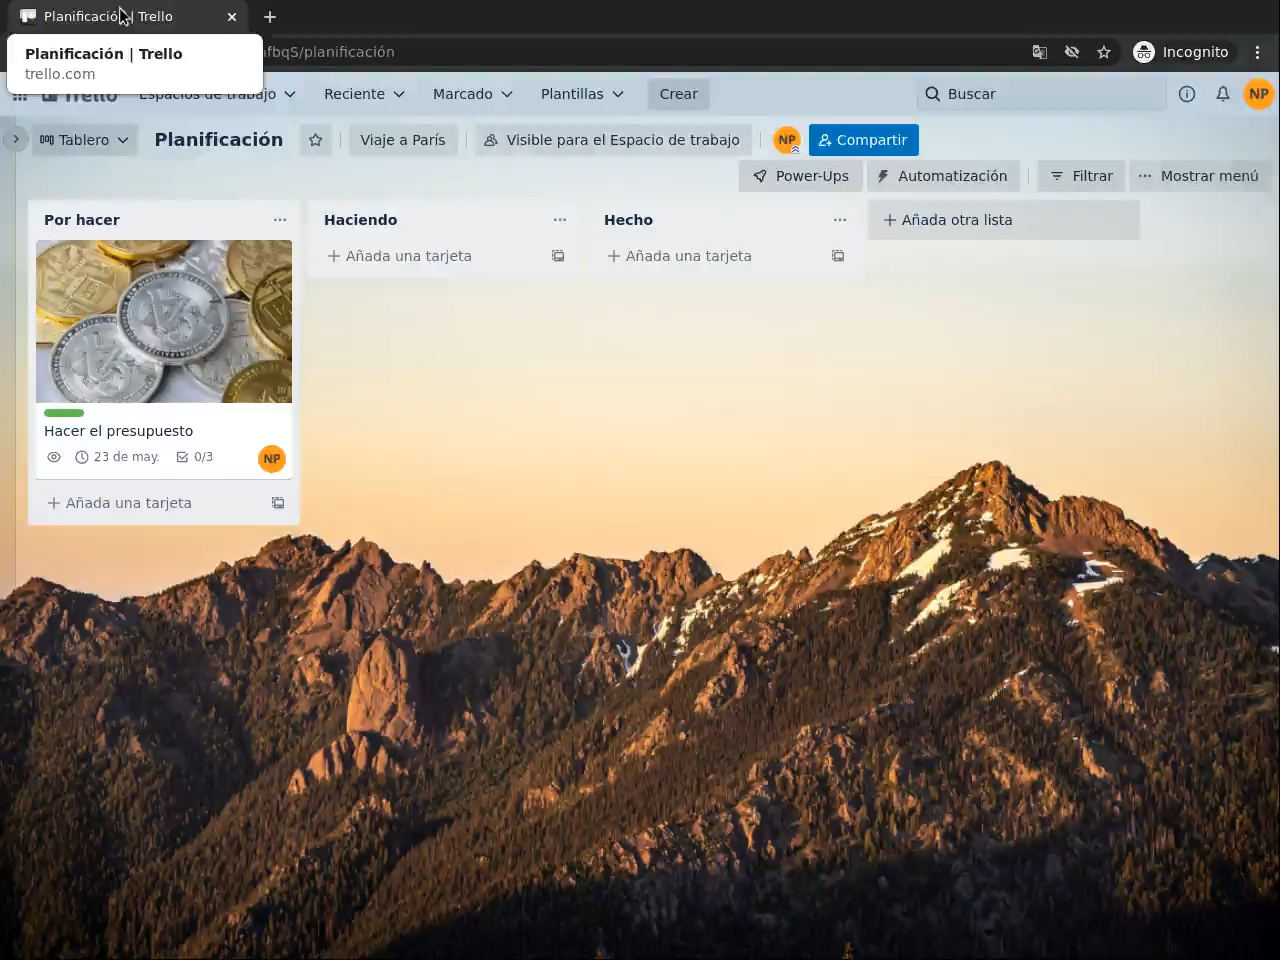Click the checklist 0/3 badge
This screenshot has width=1280, height=960.
(x=195, y=457)
